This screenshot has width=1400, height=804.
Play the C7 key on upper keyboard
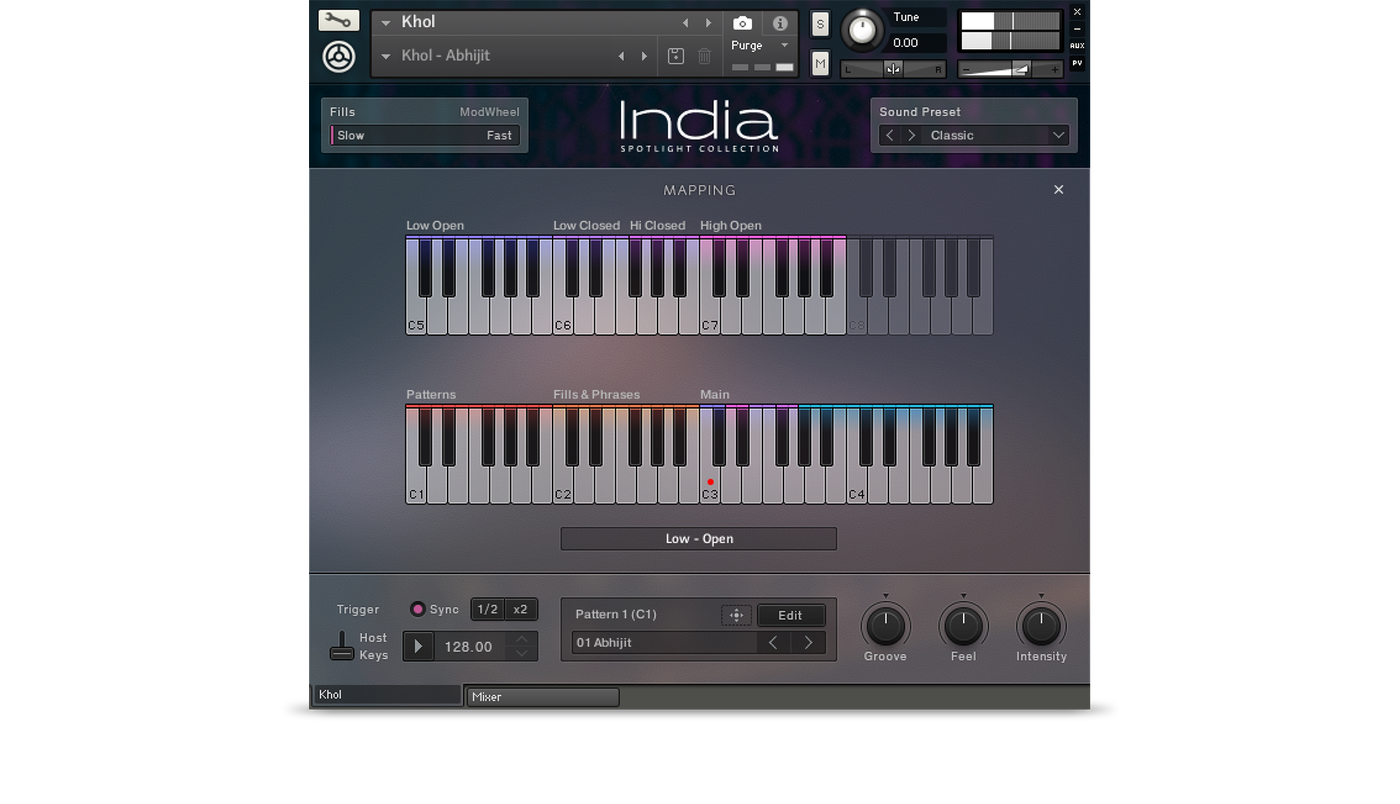tap(710, 316)
